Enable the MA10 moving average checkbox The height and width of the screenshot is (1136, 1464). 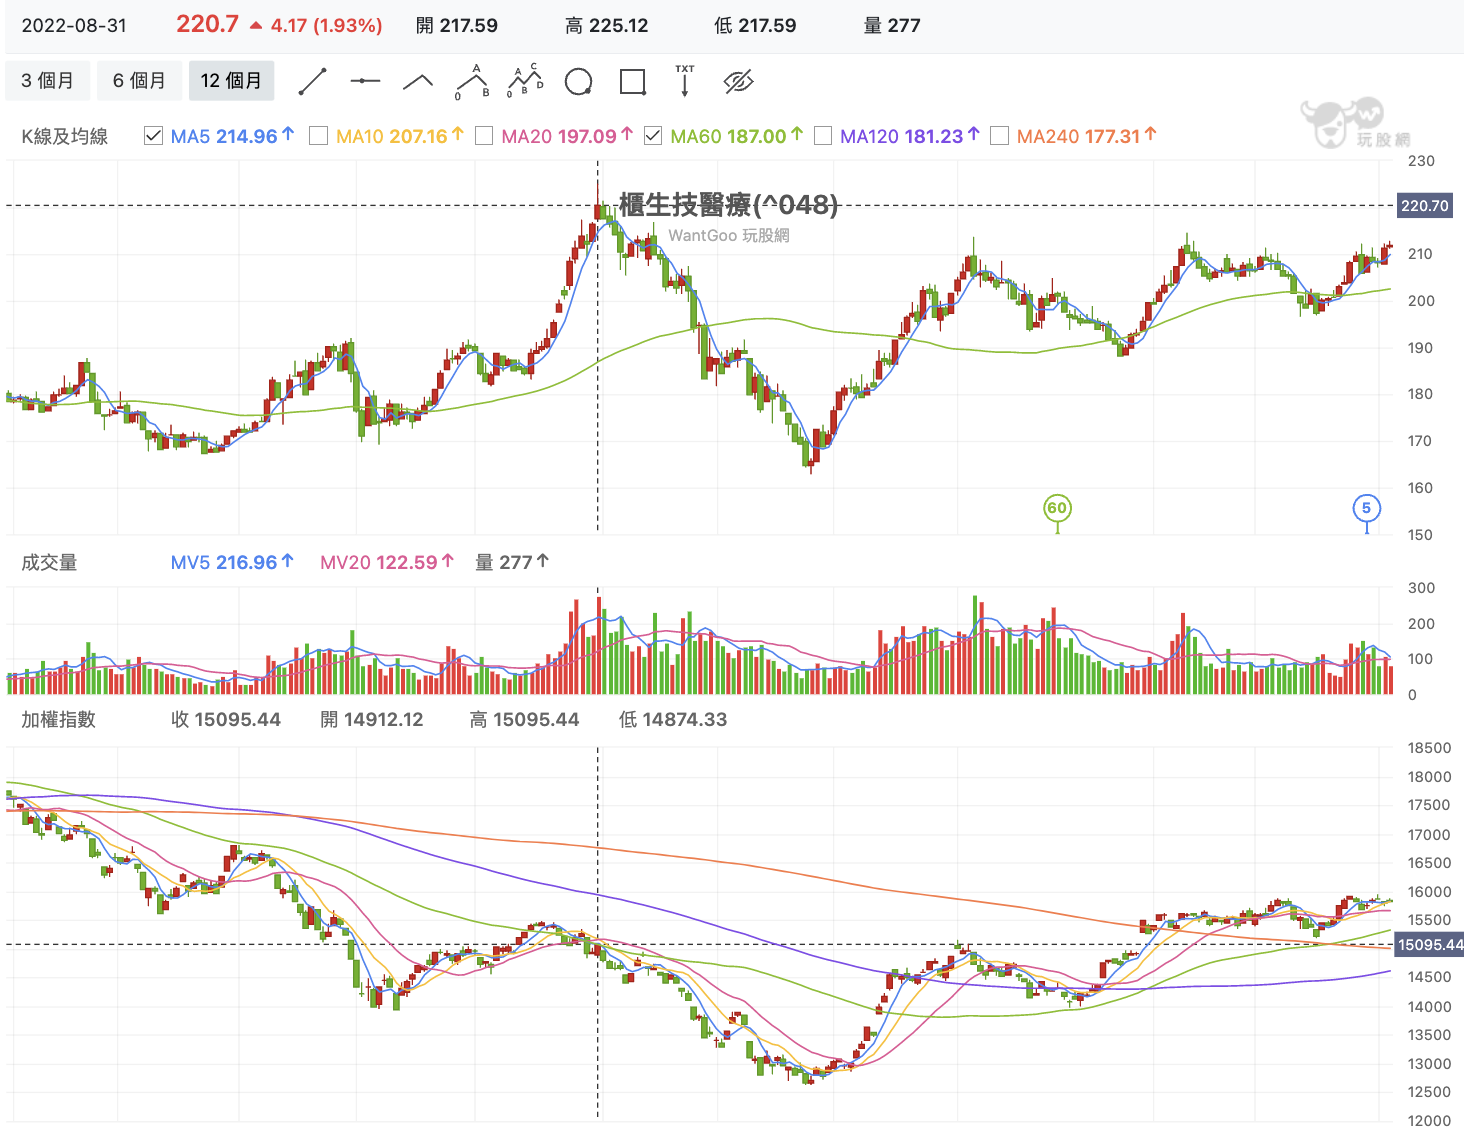318,136
